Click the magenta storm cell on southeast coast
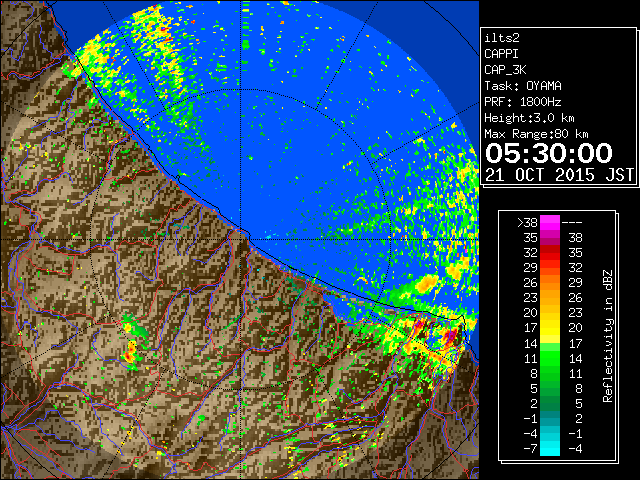This screenshot has height=480, width=640. pyautogui.click(x=451, y=336)
